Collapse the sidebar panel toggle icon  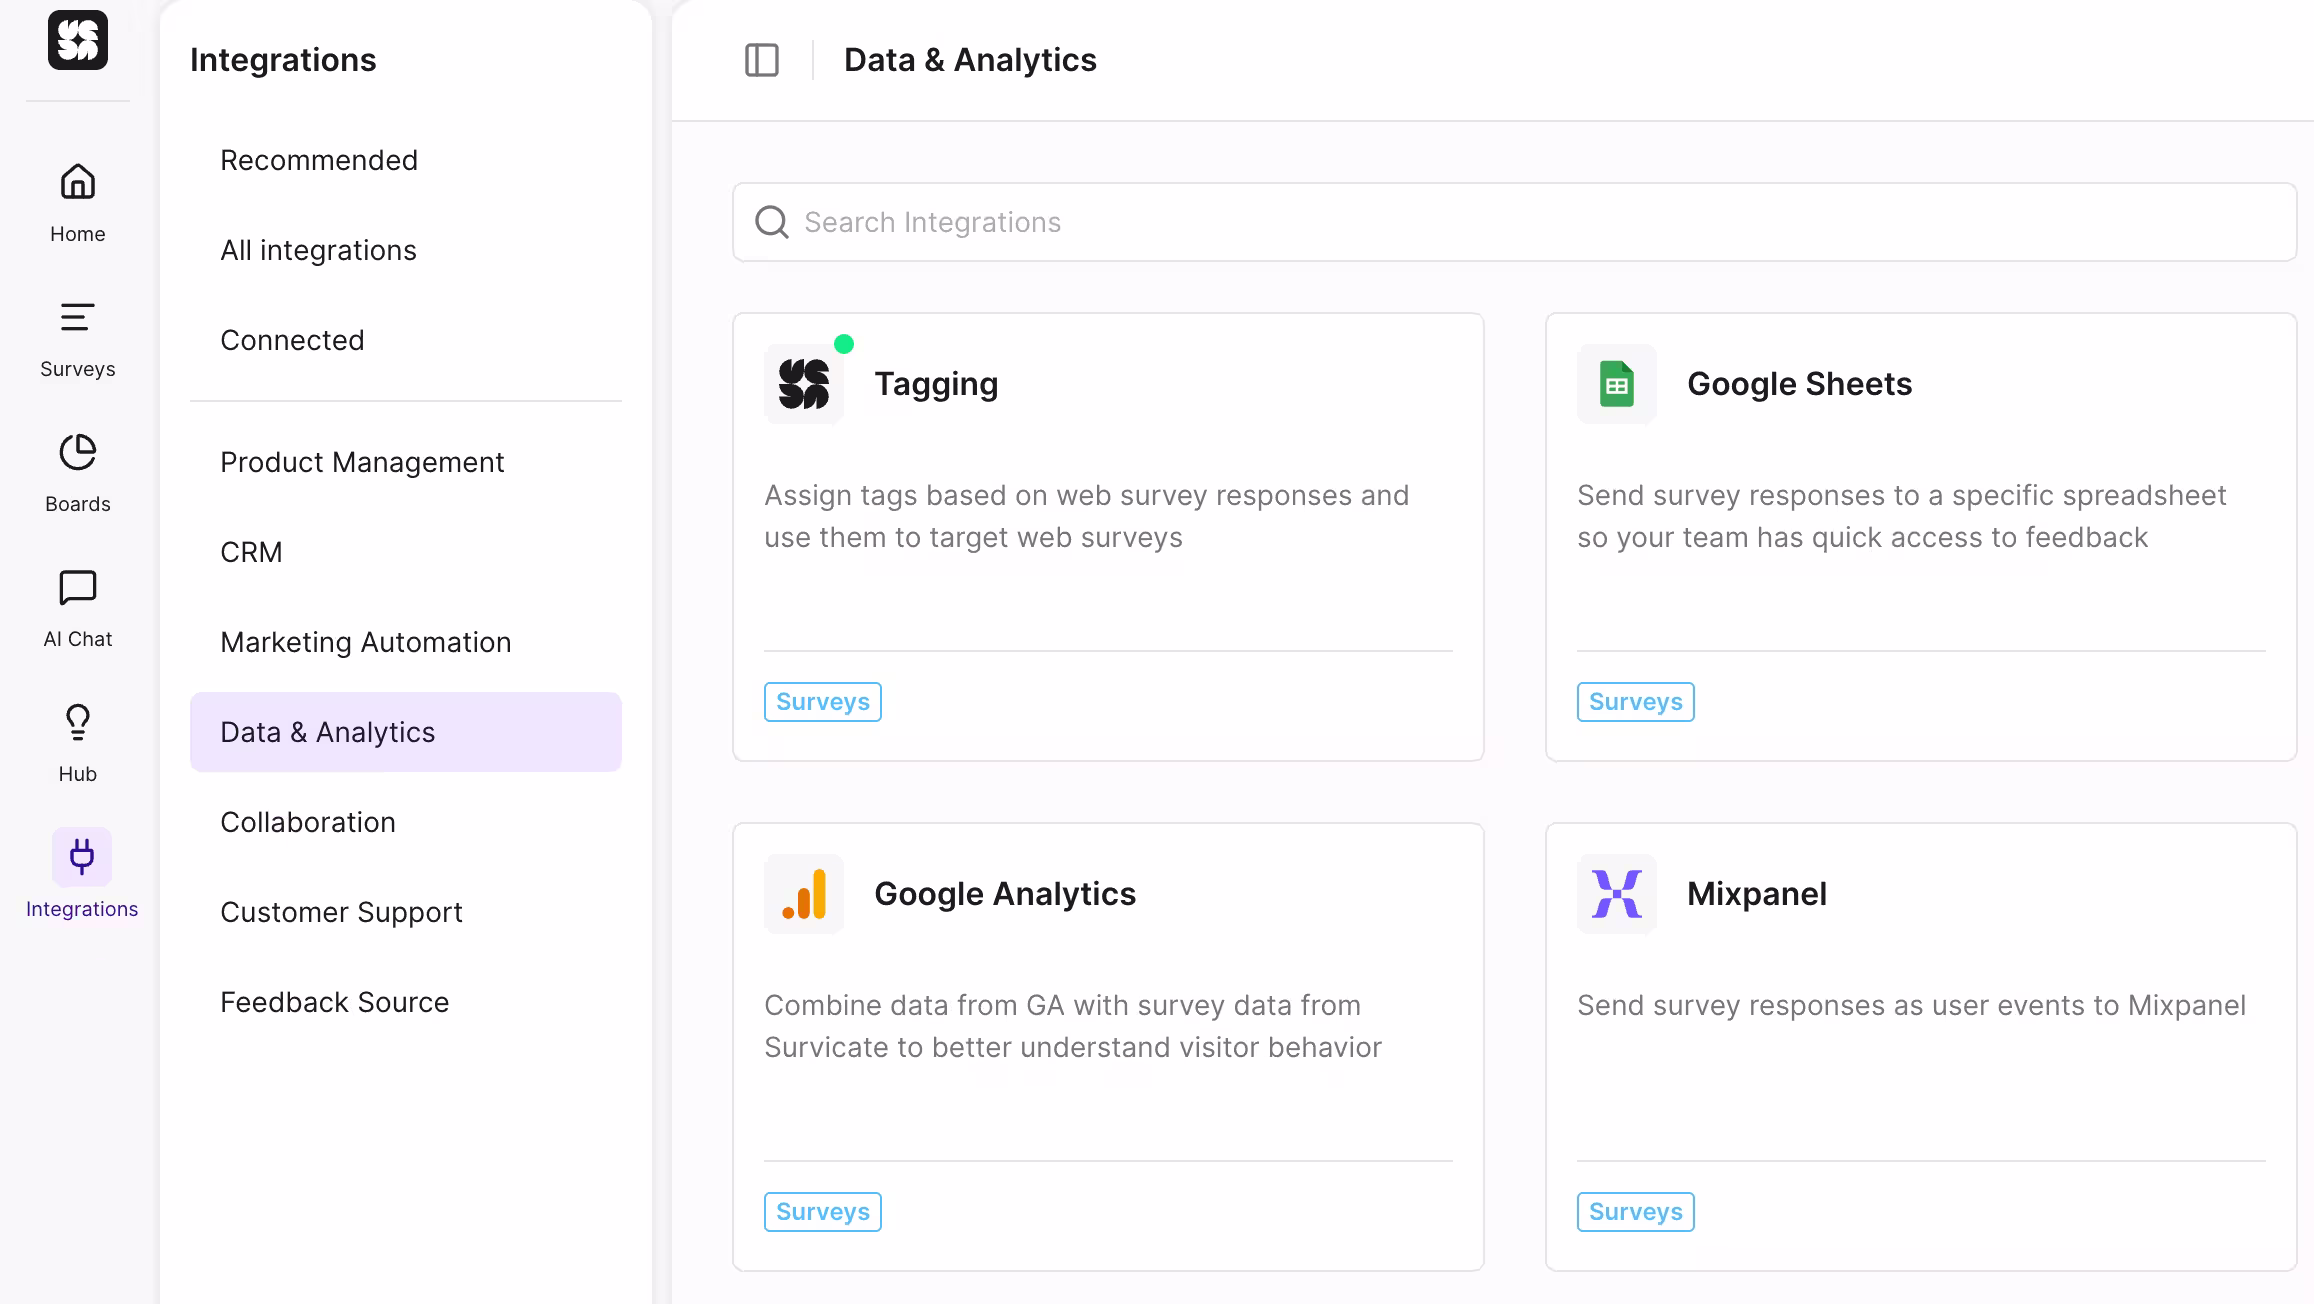click(x=762, y=60)
